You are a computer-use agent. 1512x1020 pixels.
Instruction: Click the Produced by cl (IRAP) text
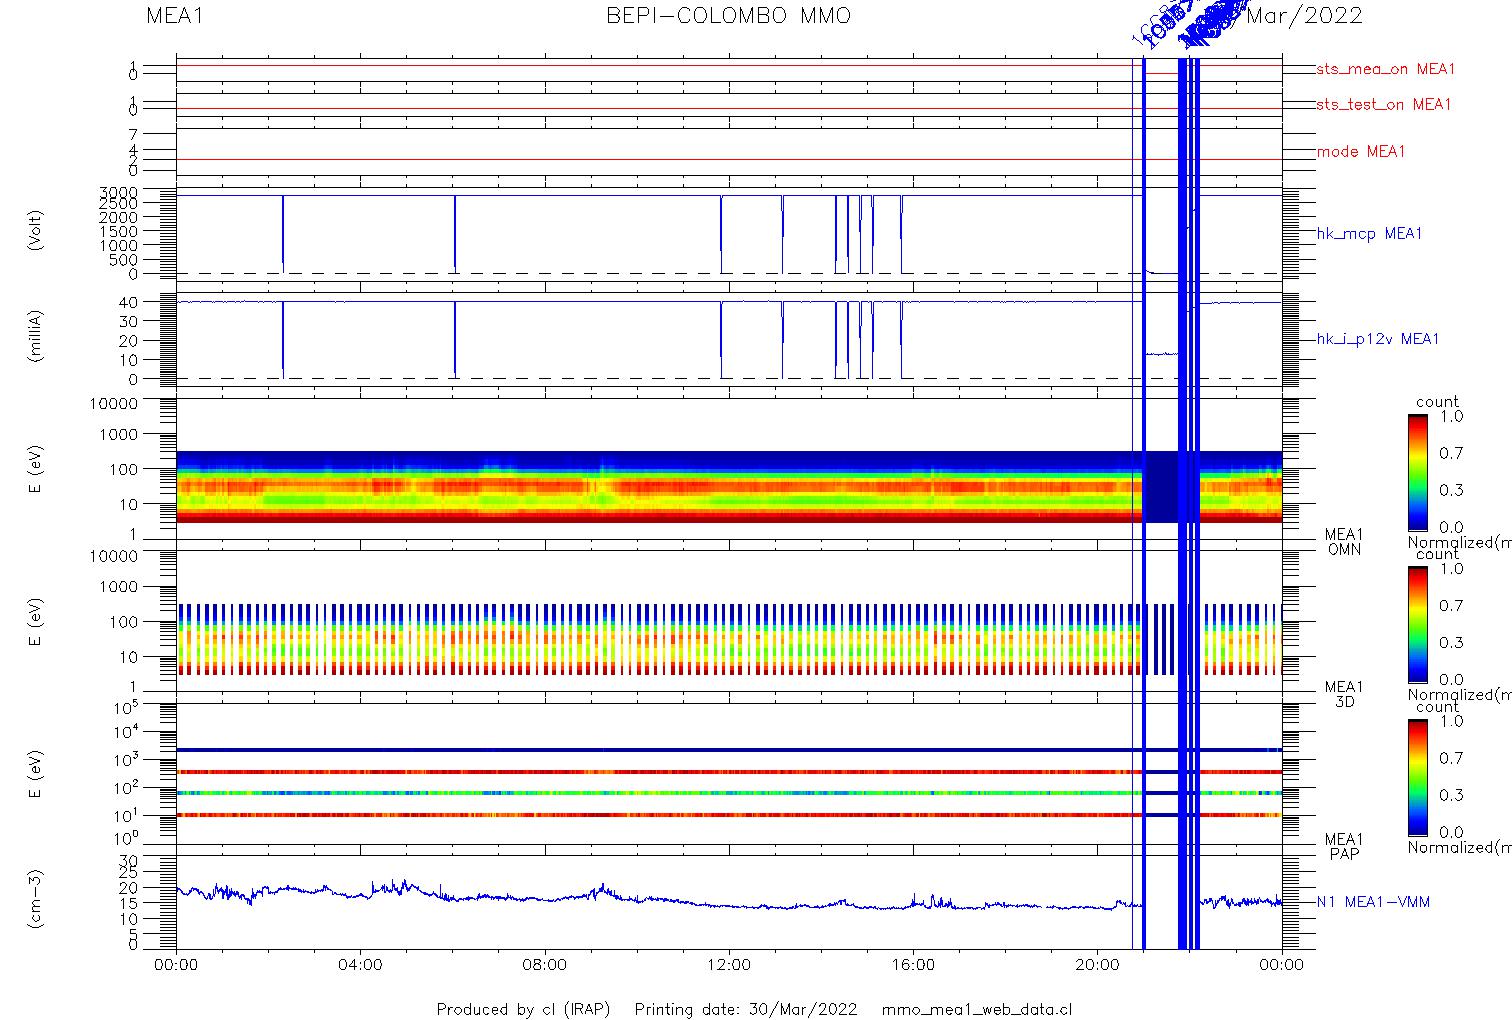[x=523, y=1009]
